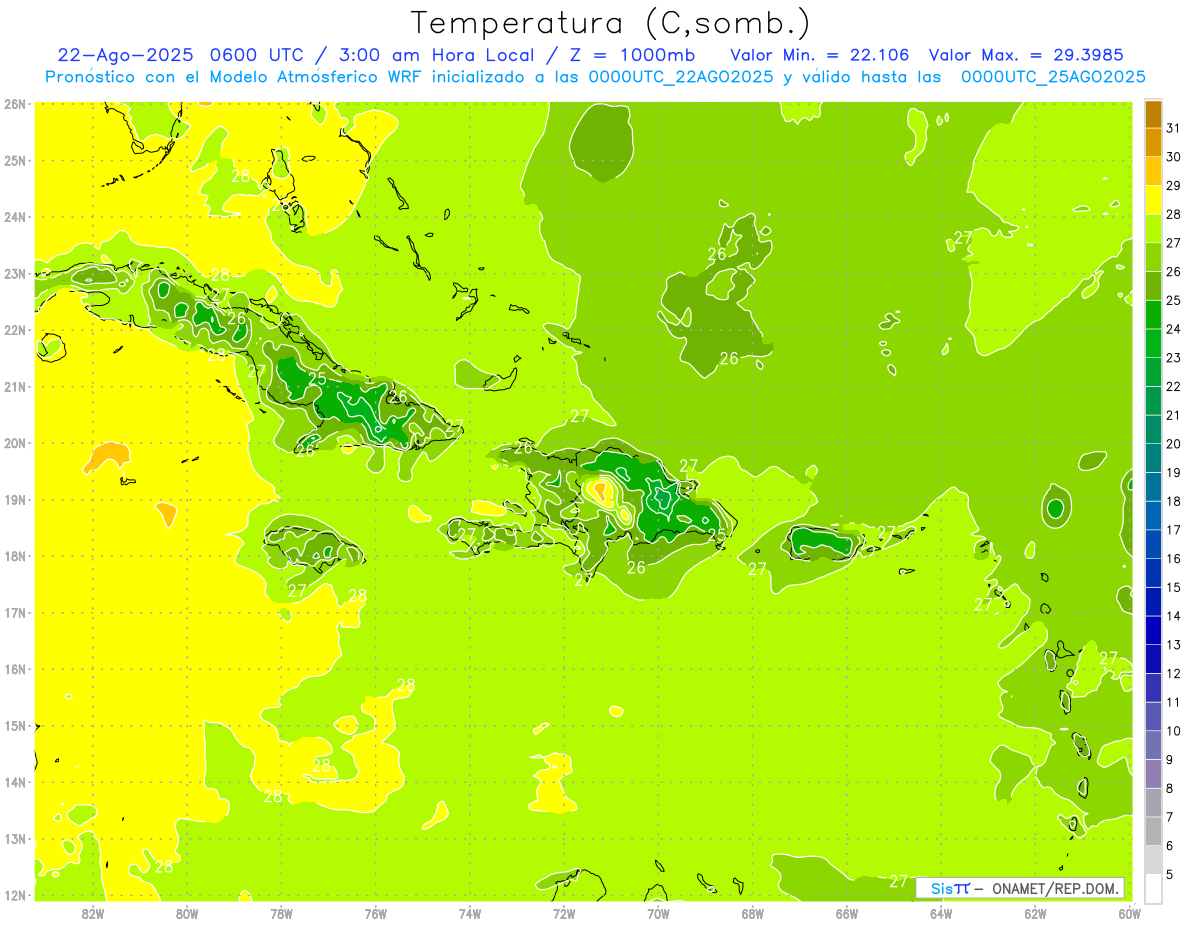
Task: Click the "66W" longitude axis label
Action: pyautogui.click(x=847, y=913)
